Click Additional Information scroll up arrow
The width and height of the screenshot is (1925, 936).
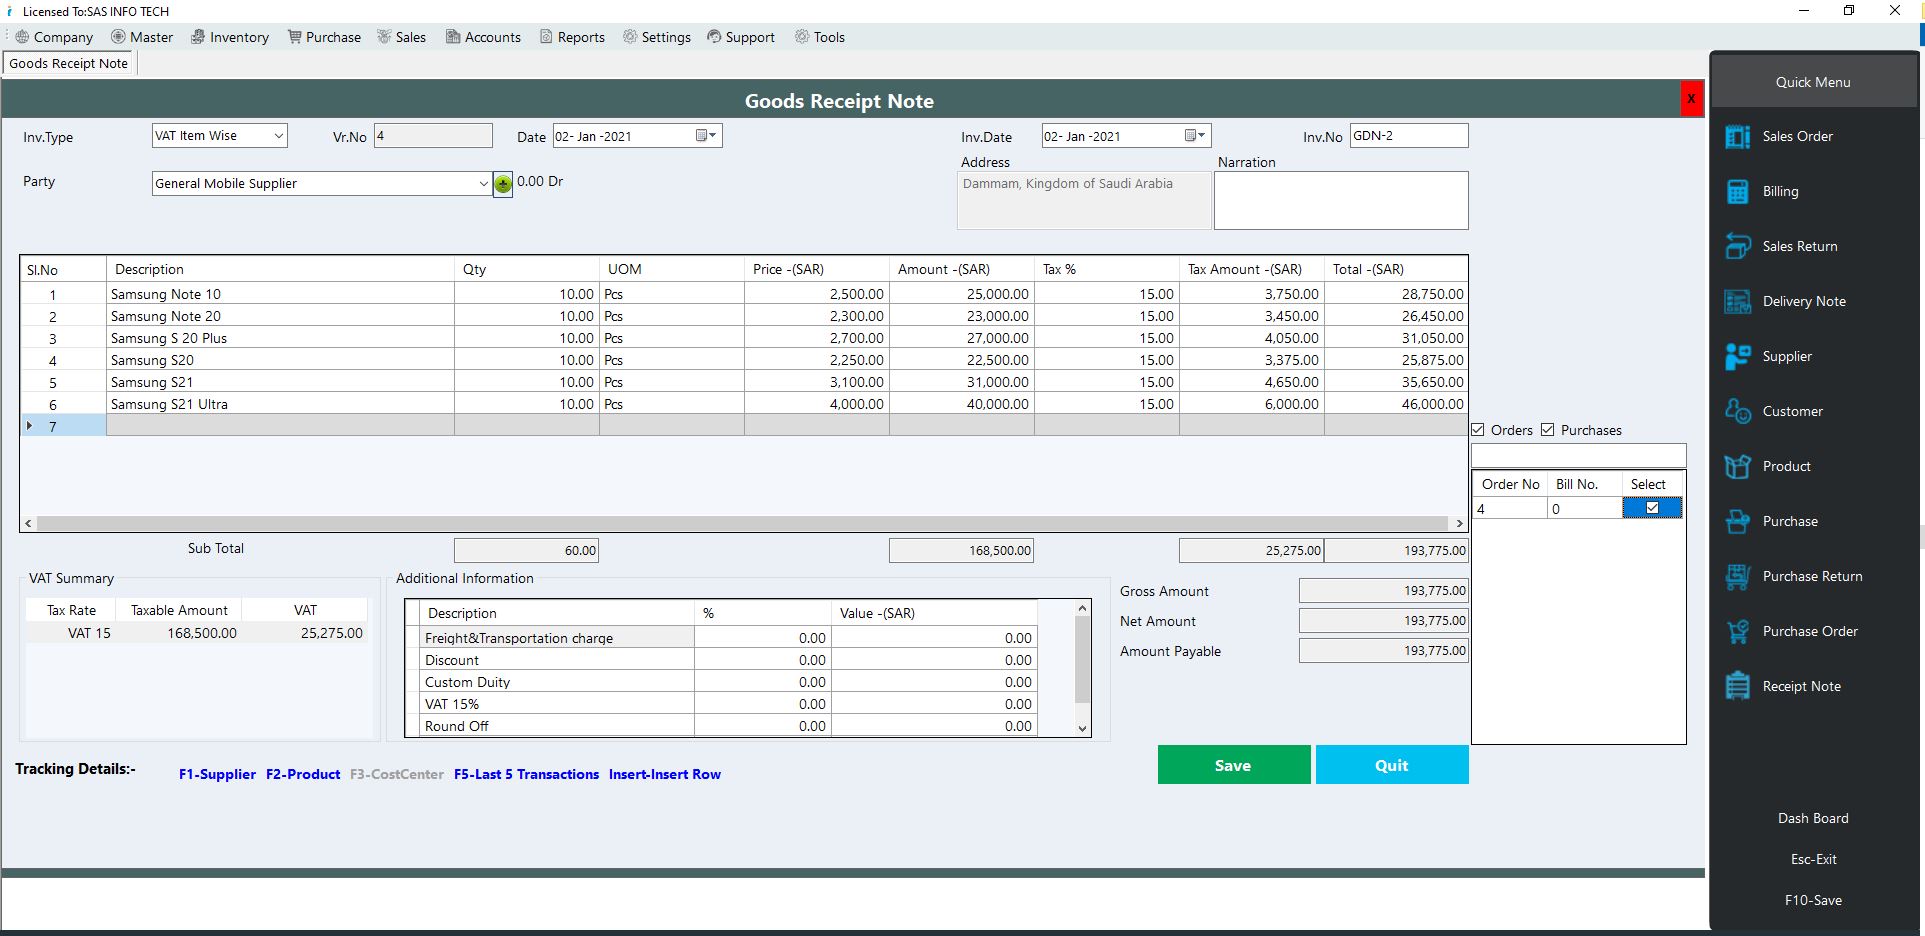(x=1082, y=608)
